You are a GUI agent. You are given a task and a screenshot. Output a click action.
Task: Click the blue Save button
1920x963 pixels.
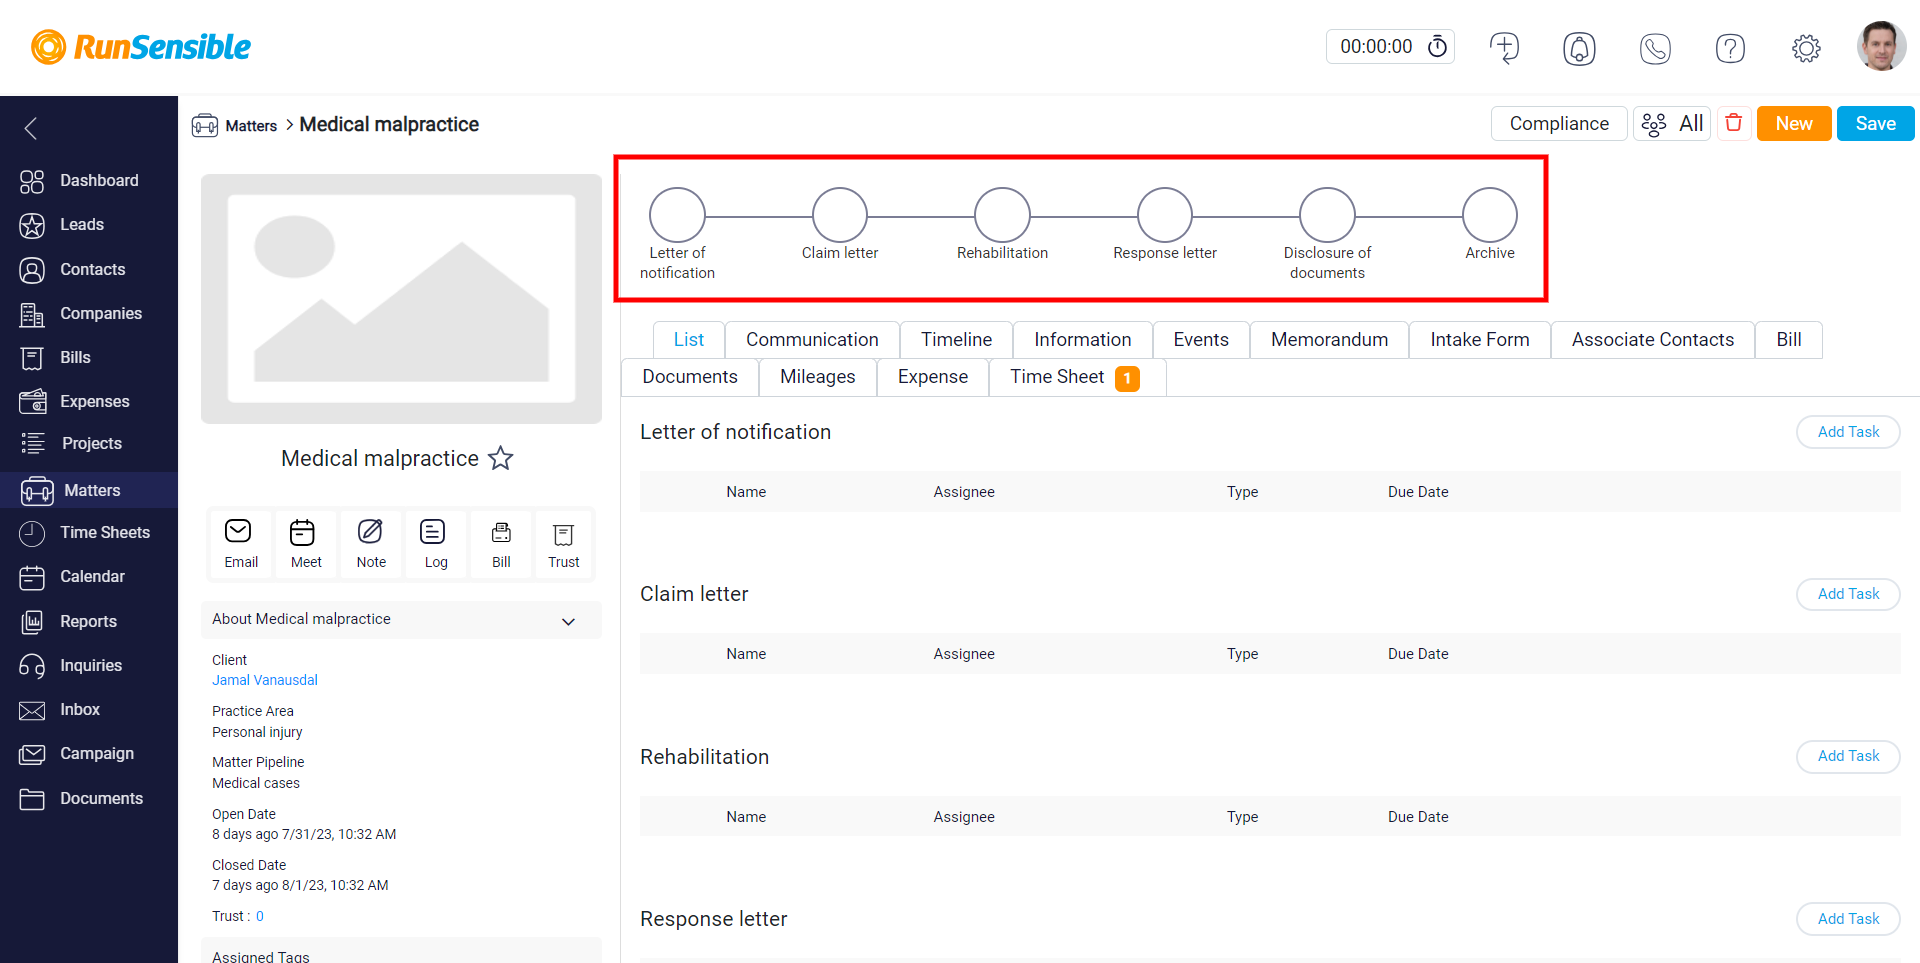click(x=1875, y=123)
